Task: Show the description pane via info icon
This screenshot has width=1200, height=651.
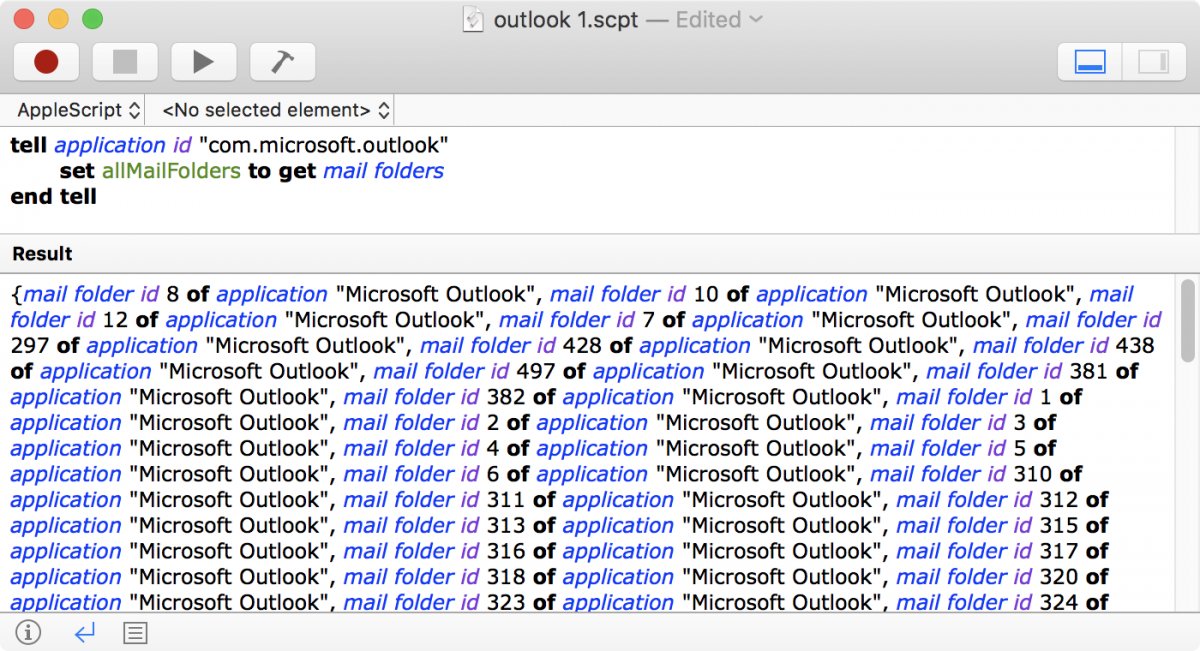Action: click(x=29, y=632)
